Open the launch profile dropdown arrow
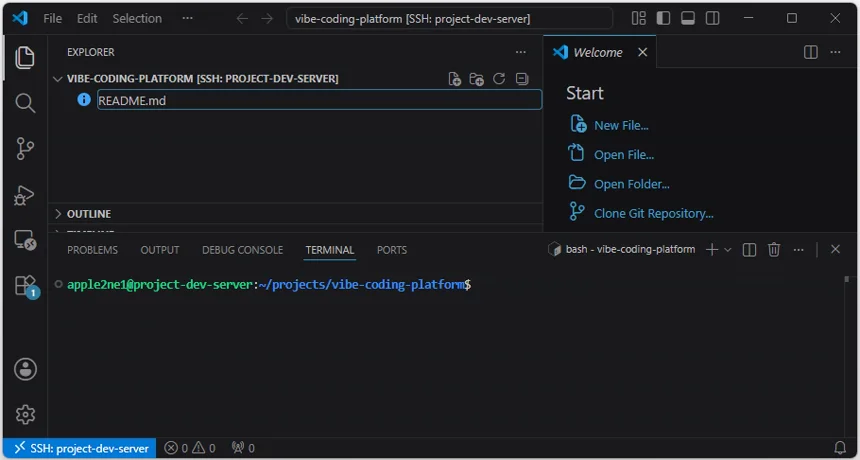Screen dimensions: 860x460 728,250
